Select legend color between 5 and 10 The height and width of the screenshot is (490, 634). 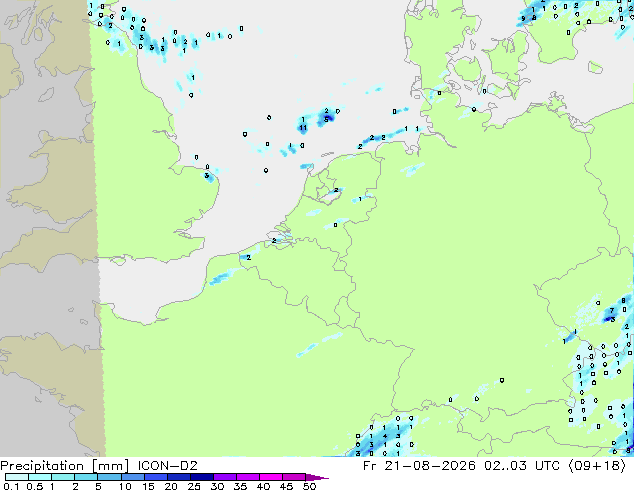tap(109, 477)
